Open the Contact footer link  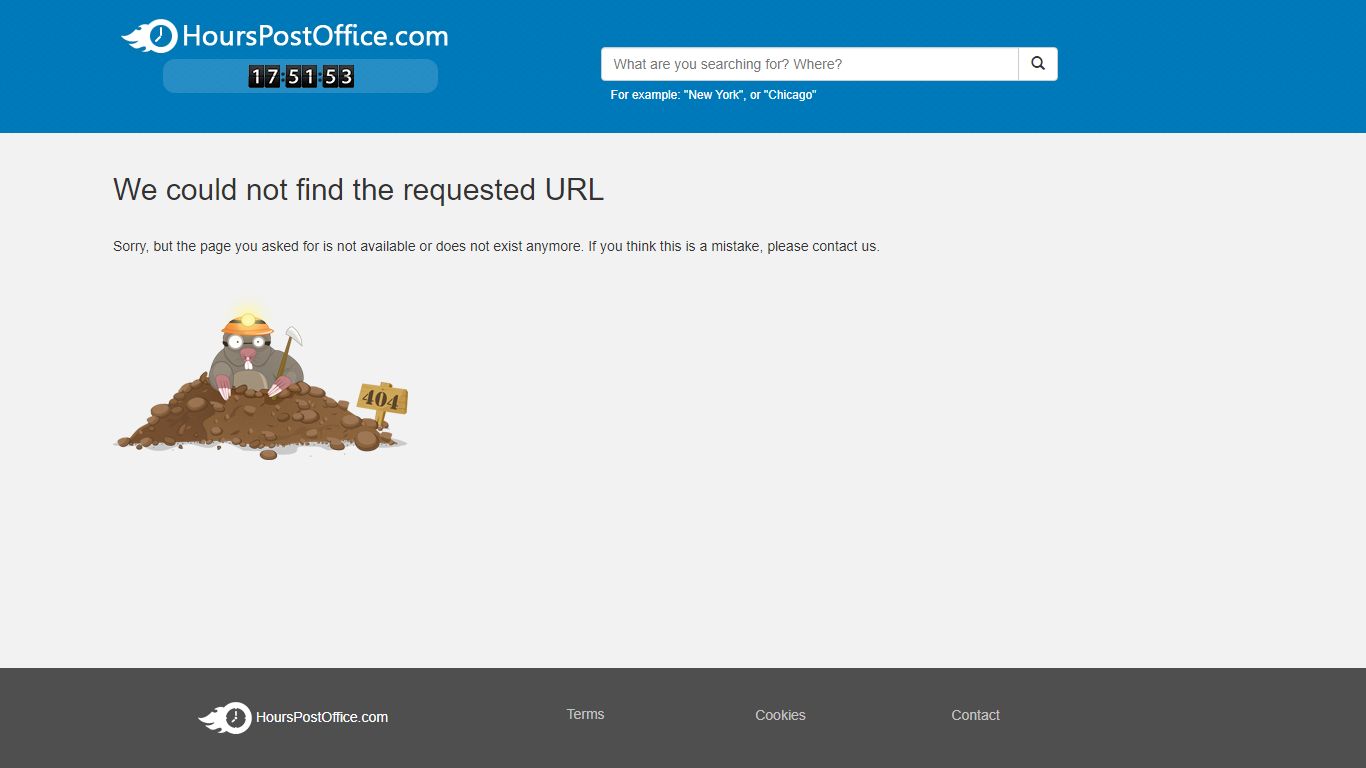pos(975,715)
